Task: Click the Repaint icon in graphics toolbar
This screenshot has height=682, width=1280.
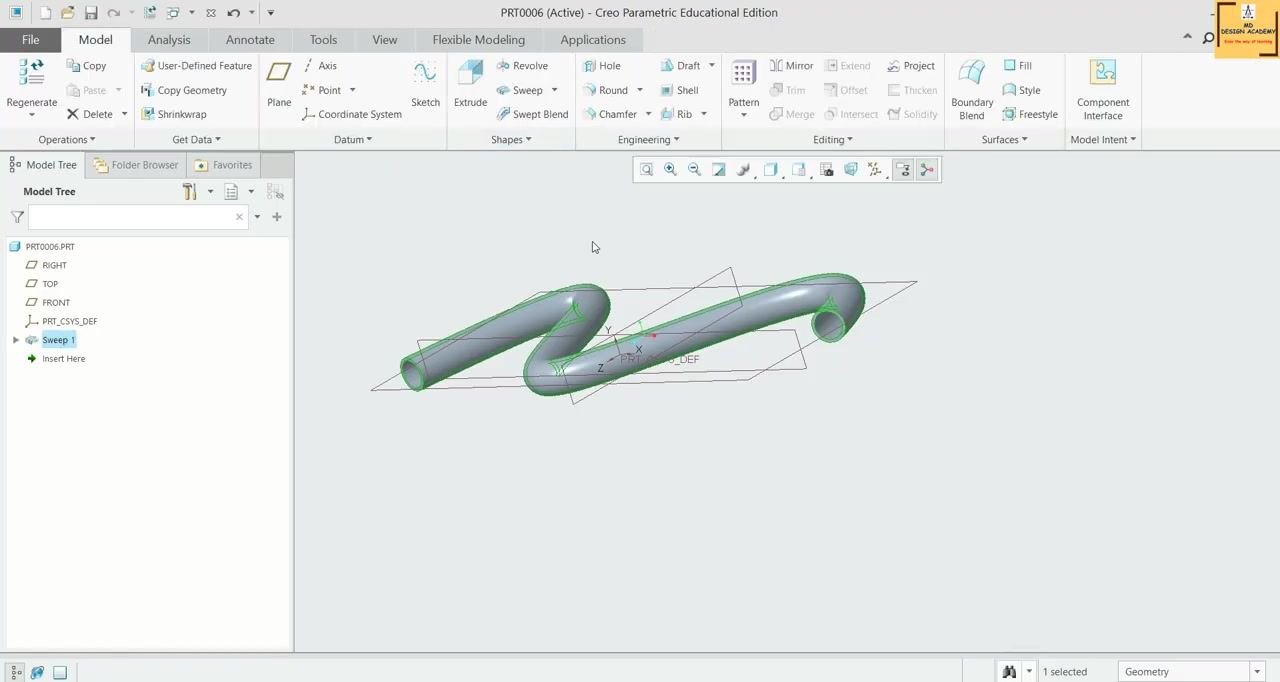Action: click(718, 170)
